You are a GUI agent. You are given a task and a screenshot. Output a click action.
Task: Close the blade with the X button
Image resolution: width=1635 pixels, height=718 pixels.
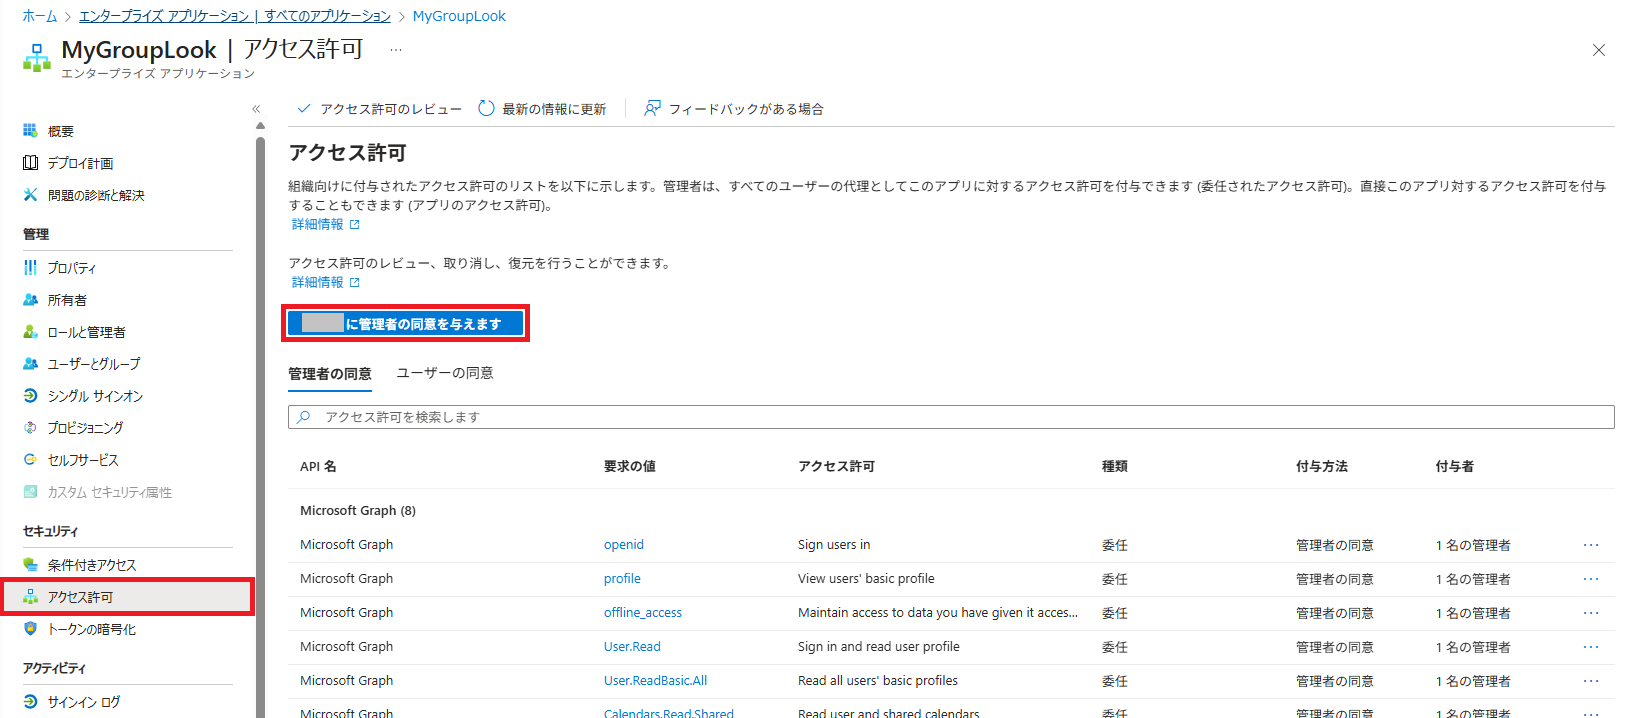coord(1599,50)
